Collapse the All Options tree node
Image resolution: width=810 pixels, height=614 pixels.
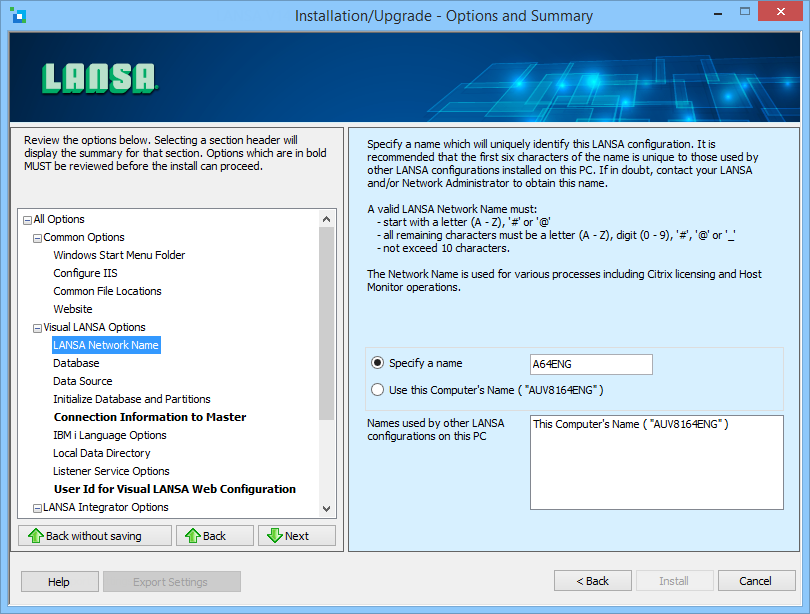click(27, 220)
